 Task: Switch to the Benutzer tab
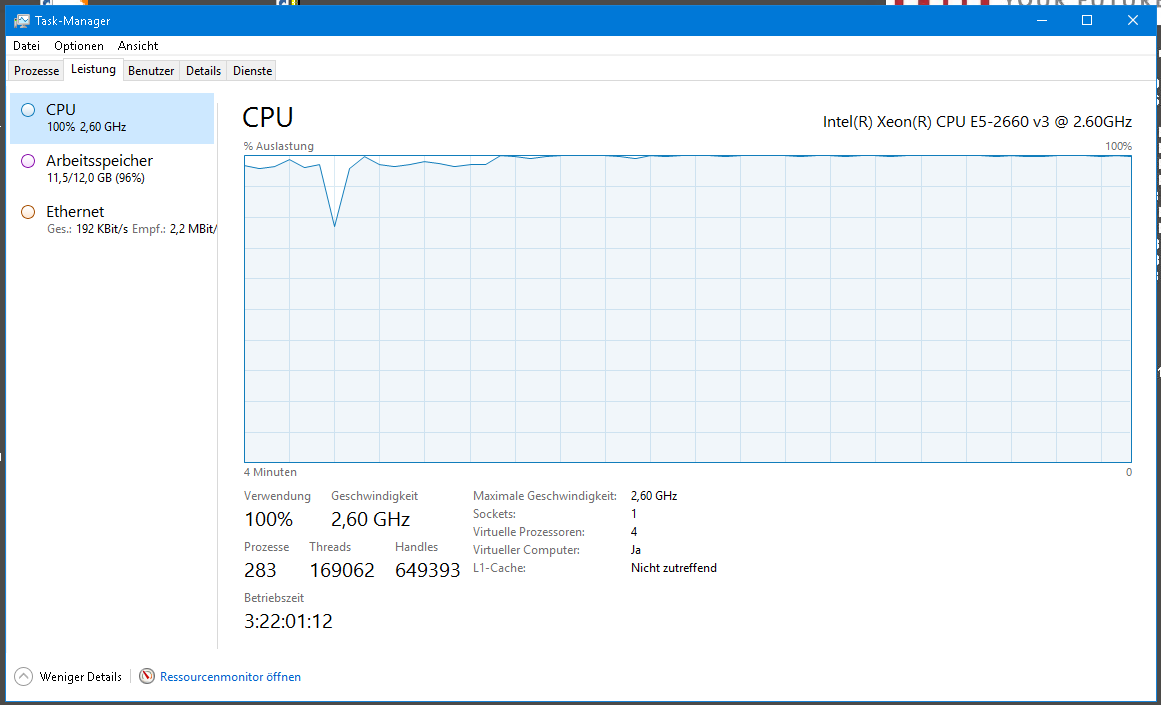151,71
